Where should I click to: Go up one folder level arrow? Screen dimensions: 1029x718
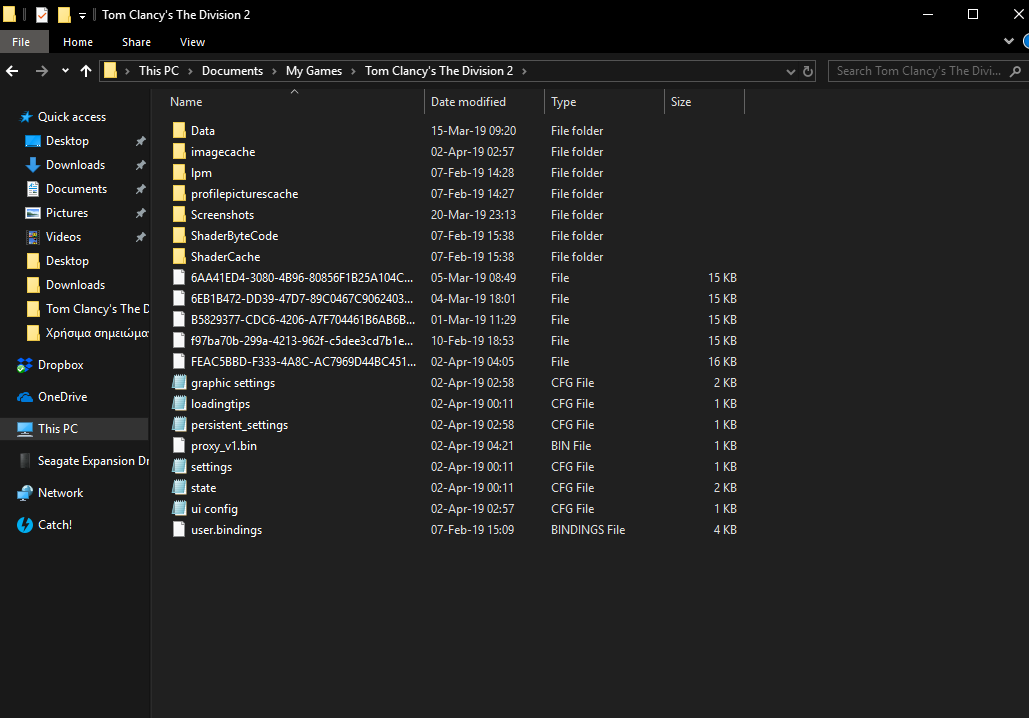(86, 71)
